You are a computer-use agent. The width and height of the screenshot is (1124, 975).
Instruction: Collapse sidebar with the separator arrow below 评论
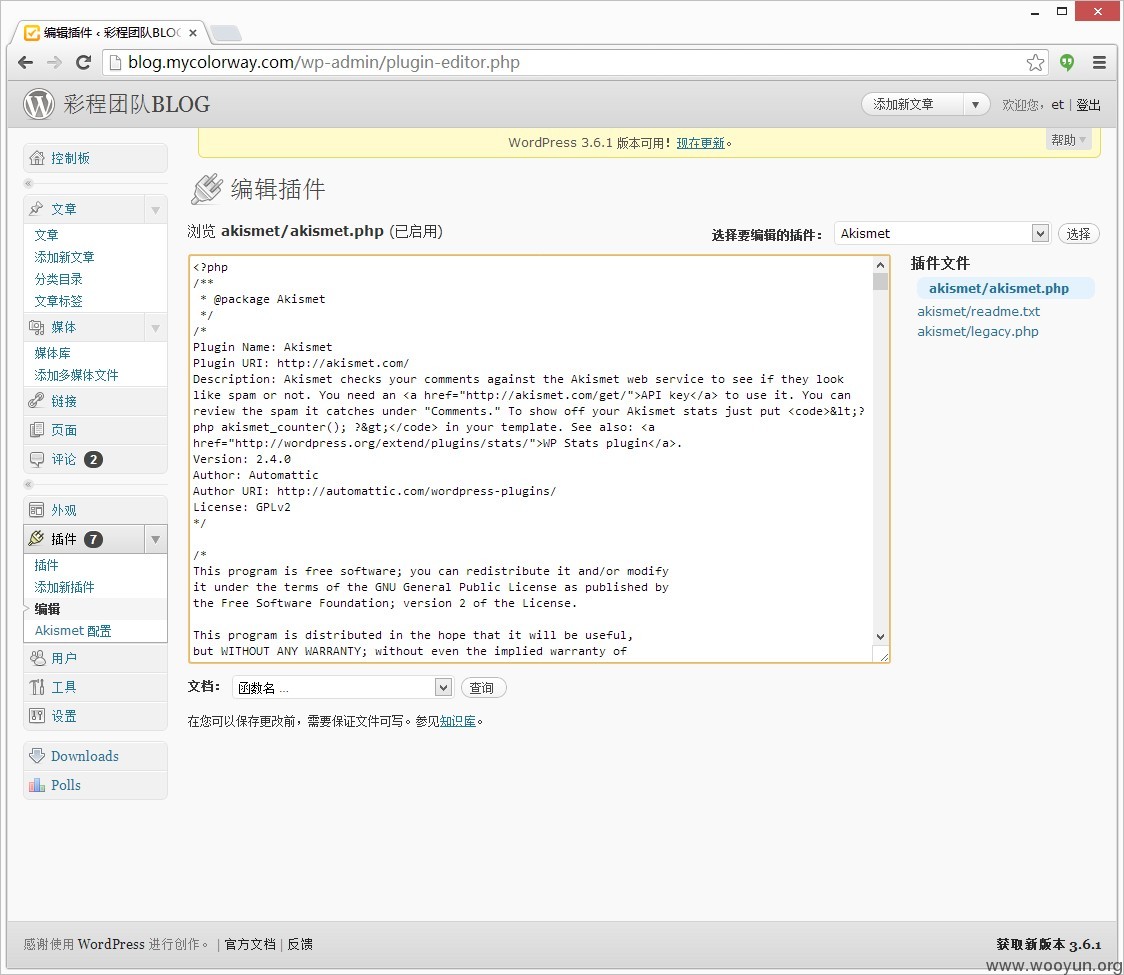point(29,485)
